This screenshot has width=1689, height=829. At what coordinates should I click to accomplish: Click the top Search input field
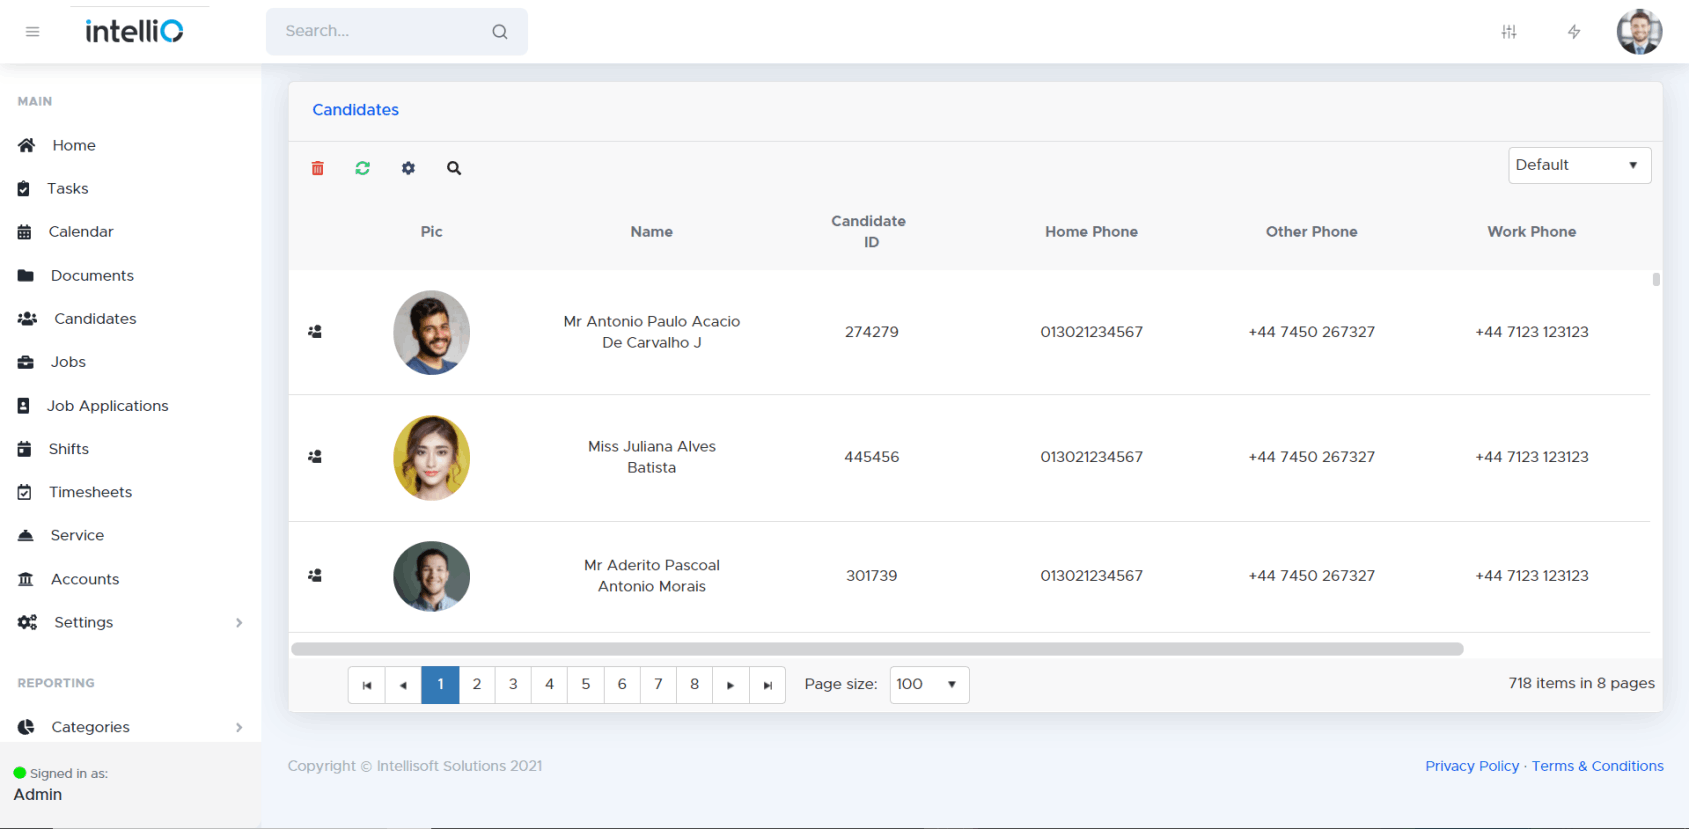[385, 31]
